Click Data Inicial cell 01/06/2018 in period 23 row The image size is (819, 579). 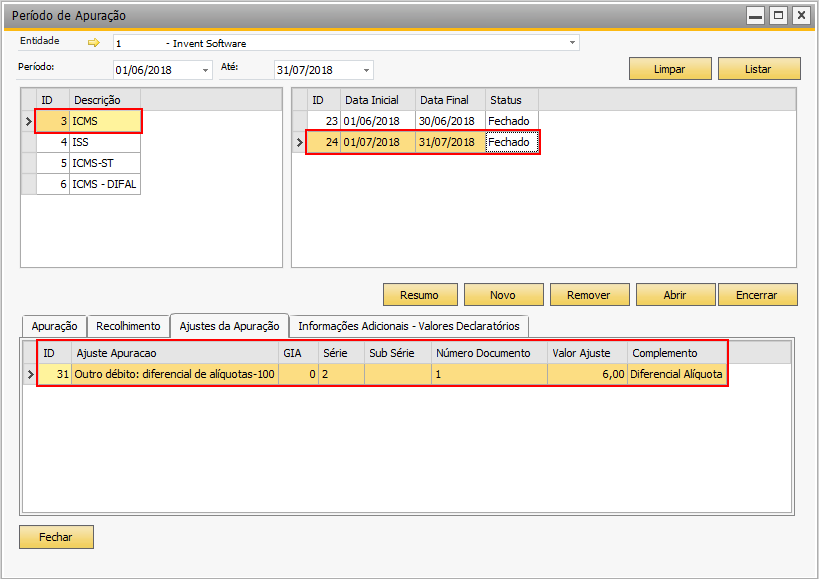tap(378, 121)
